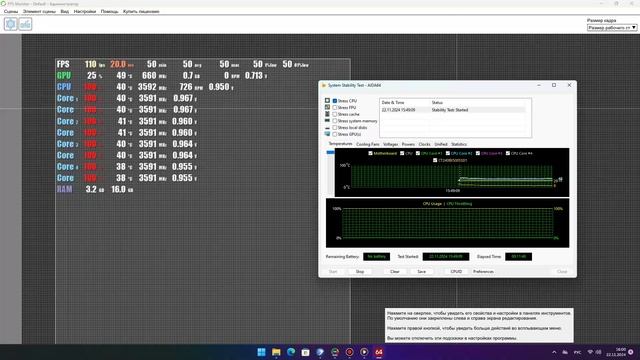Screen dimensions: 640x360
Task: Select the RAM row in the overlay
Action: coord(95,189)
